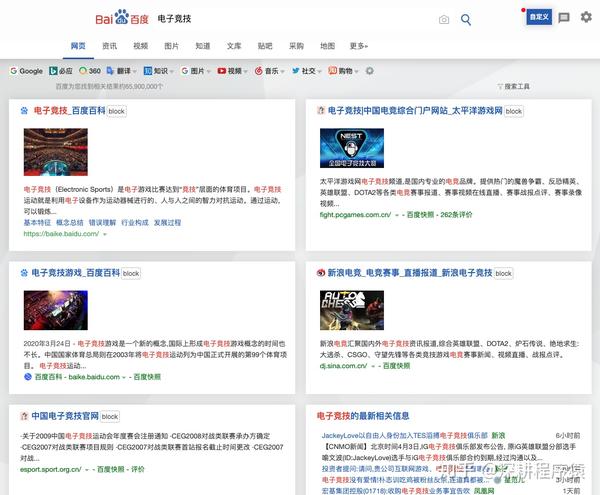Click Sina icon beside 新浪电竞

point(321,273)
